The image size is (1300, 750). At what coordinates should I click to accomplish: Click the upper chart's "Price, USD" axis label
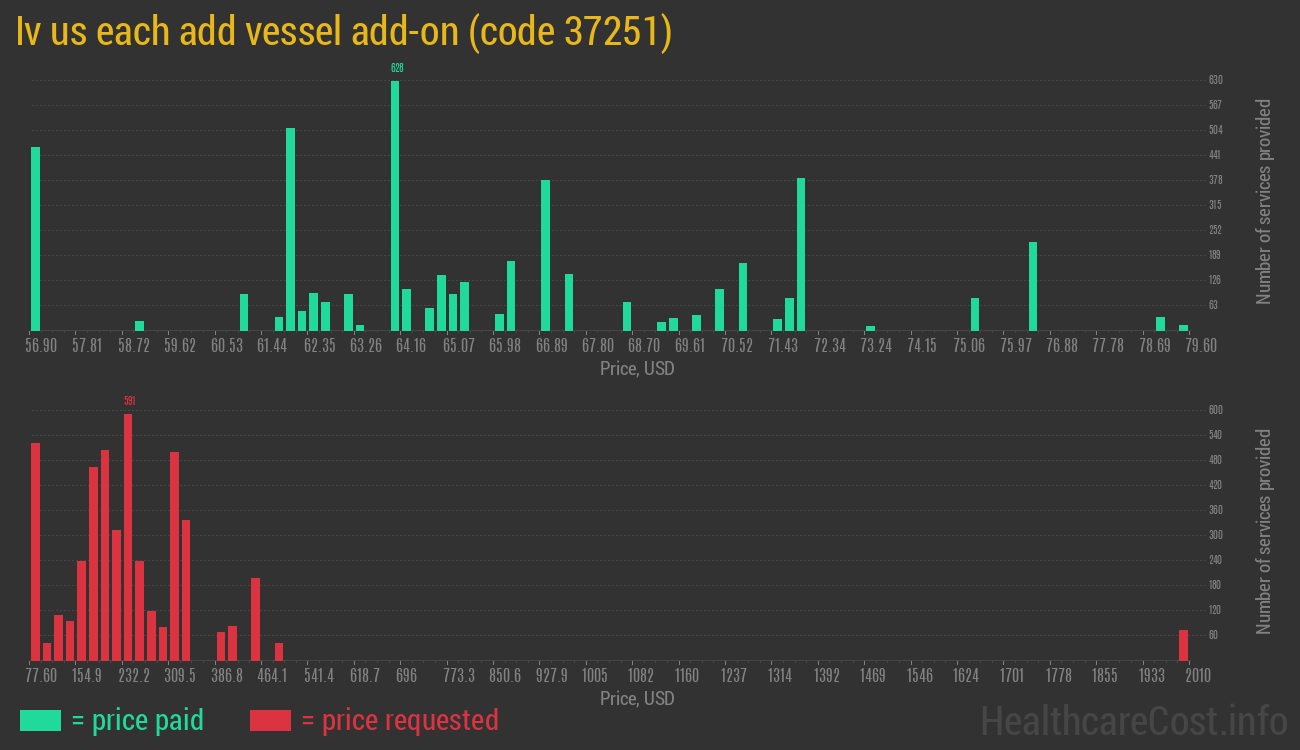tap(637, 369)
